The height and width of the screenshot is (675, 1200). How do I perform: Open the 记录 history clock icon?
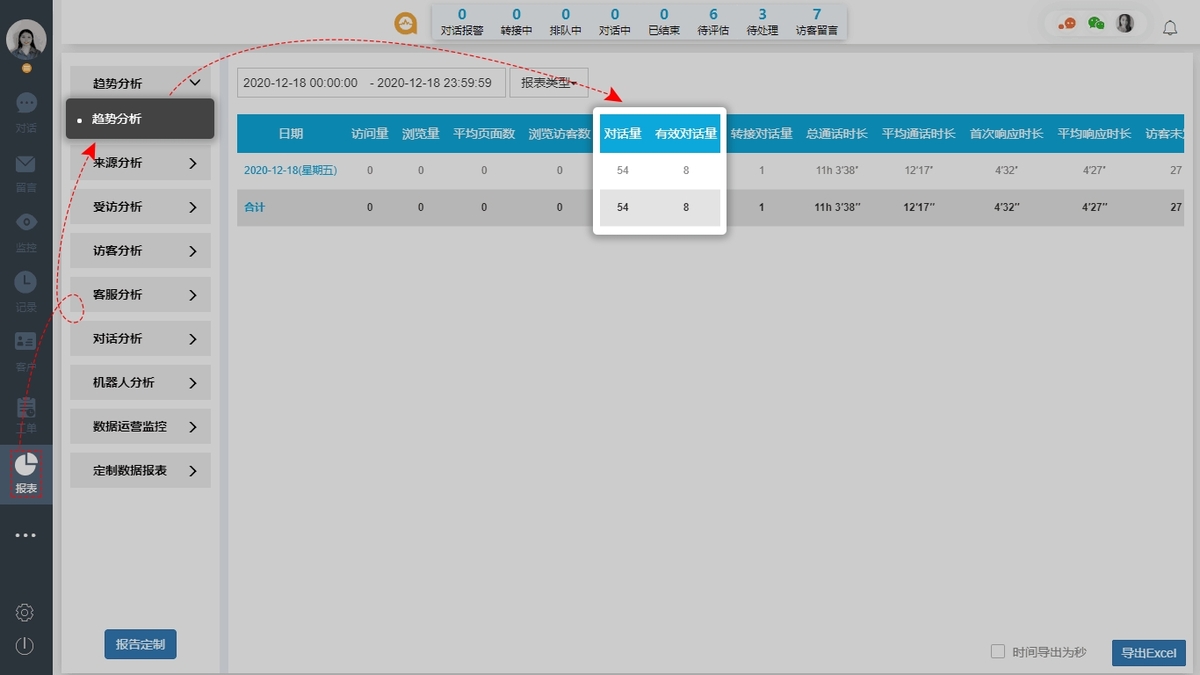point(26,282)
